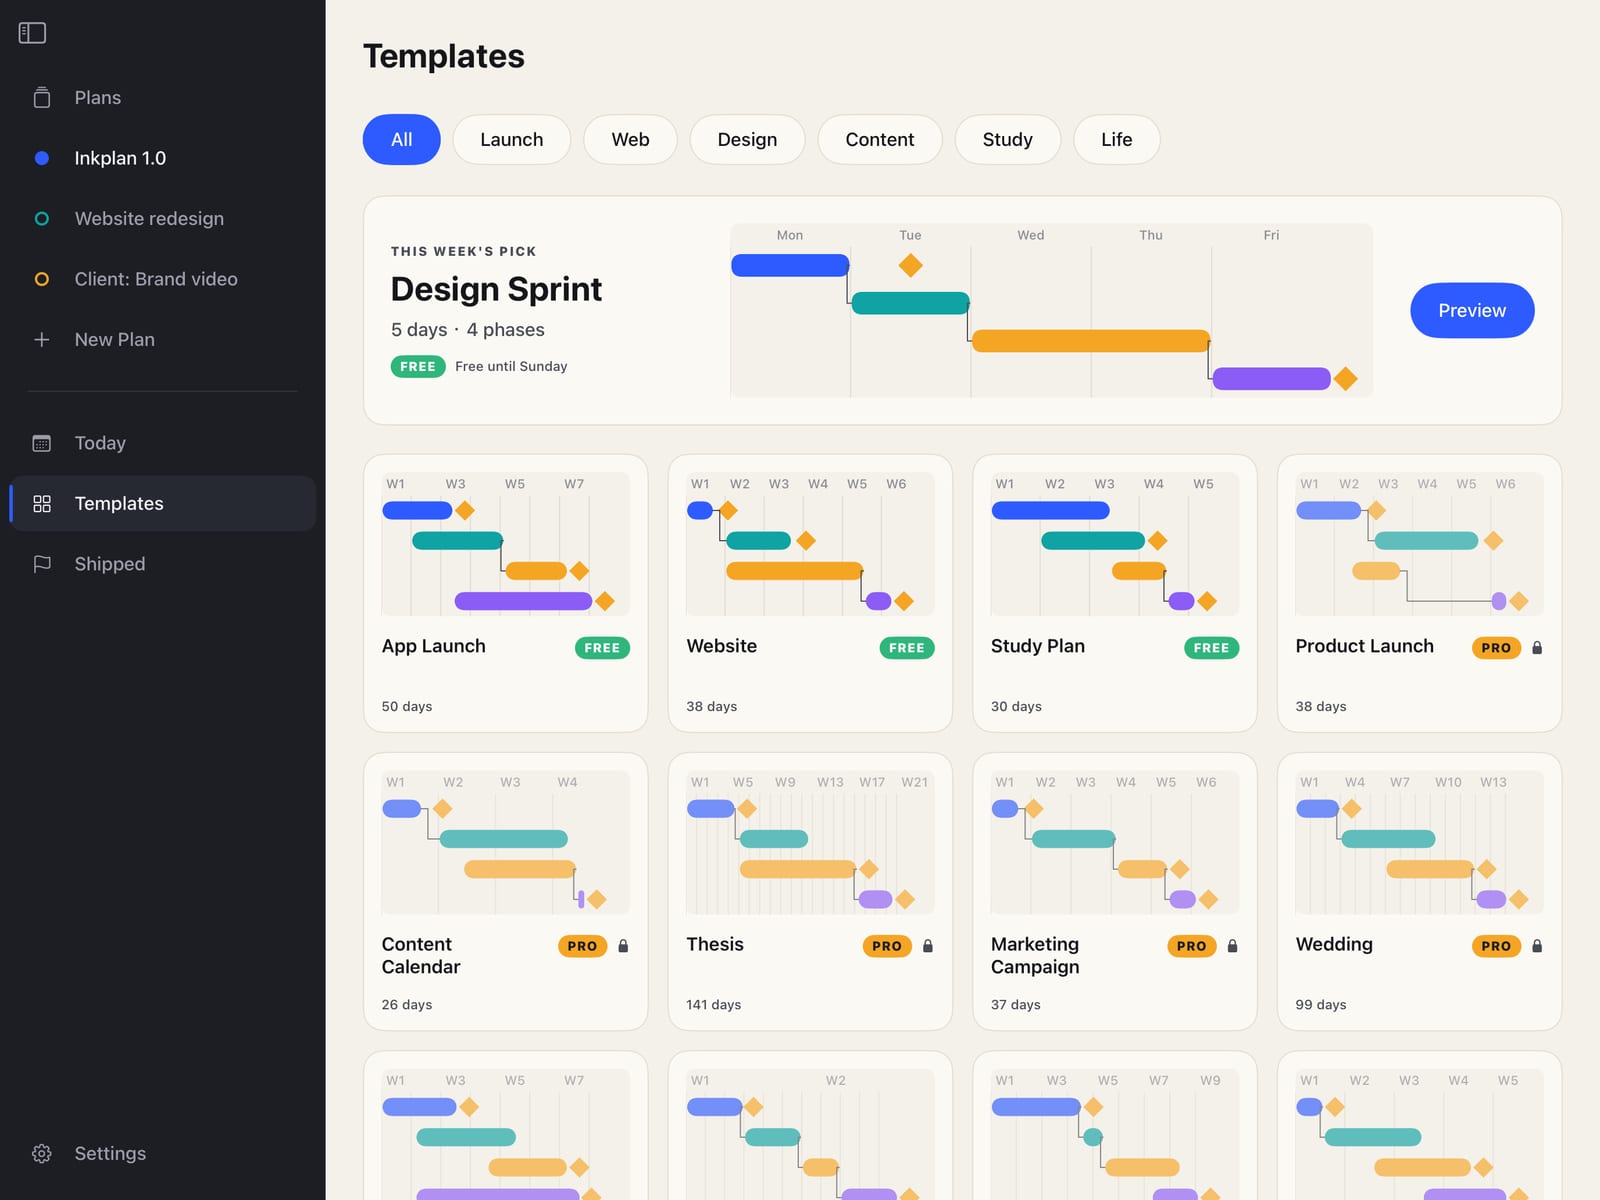Open the Marketing Campaign Gantt thumbnail
This screenshot has width=1600, height=1200.
[1115, 842]
